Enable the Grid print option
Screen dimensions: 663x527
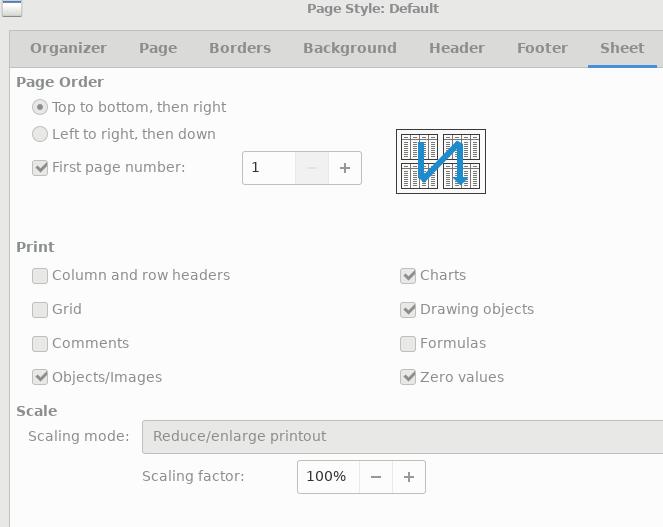point(40,309)
